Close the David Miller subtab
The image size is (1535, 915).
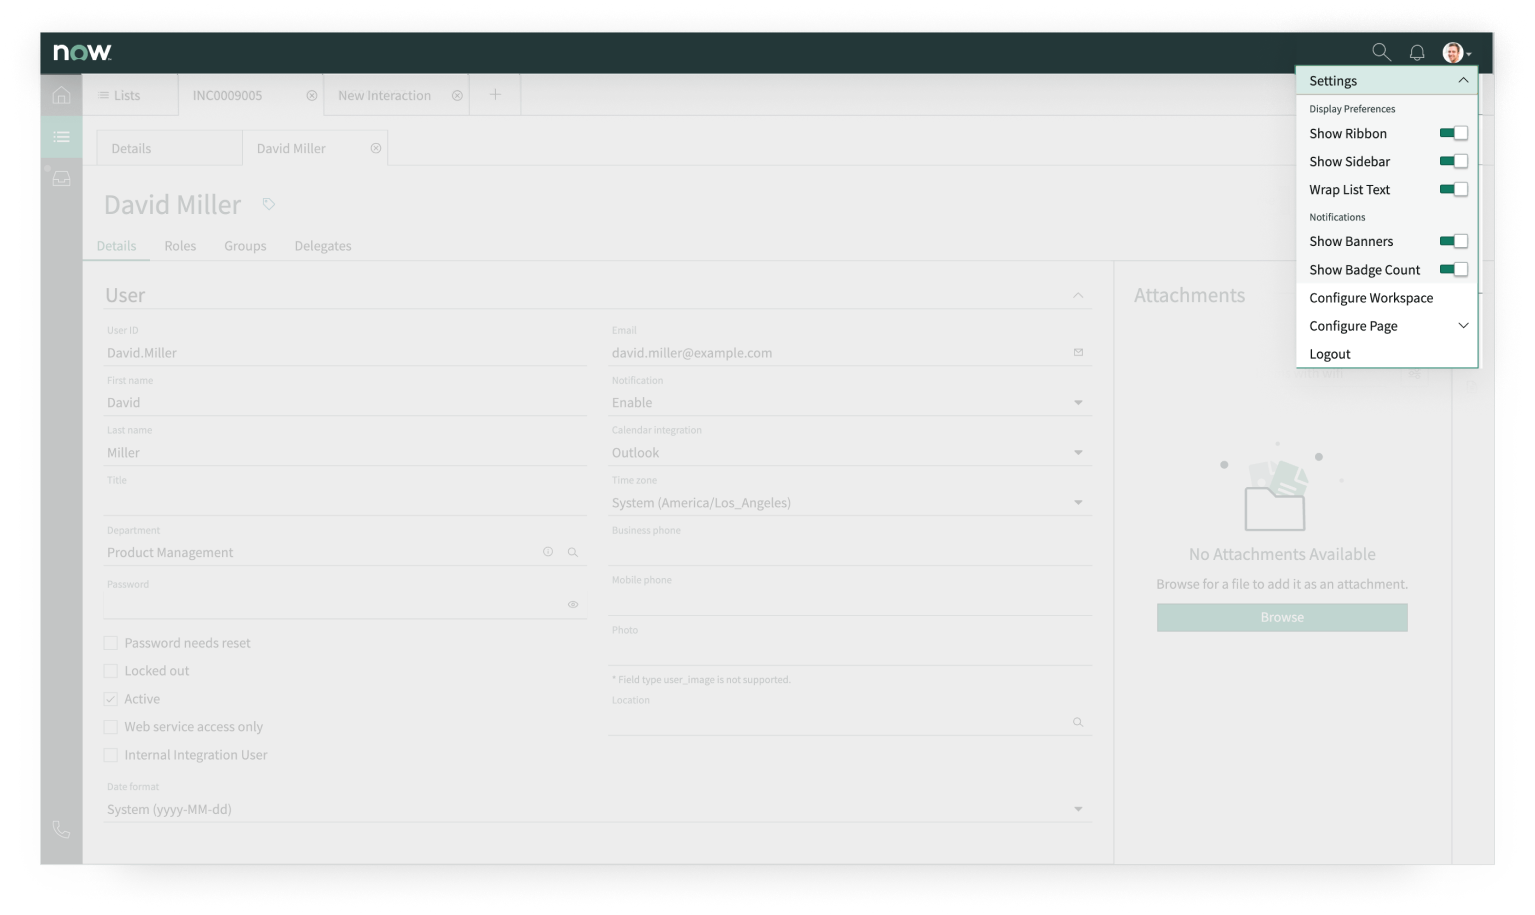click(376, 148)
